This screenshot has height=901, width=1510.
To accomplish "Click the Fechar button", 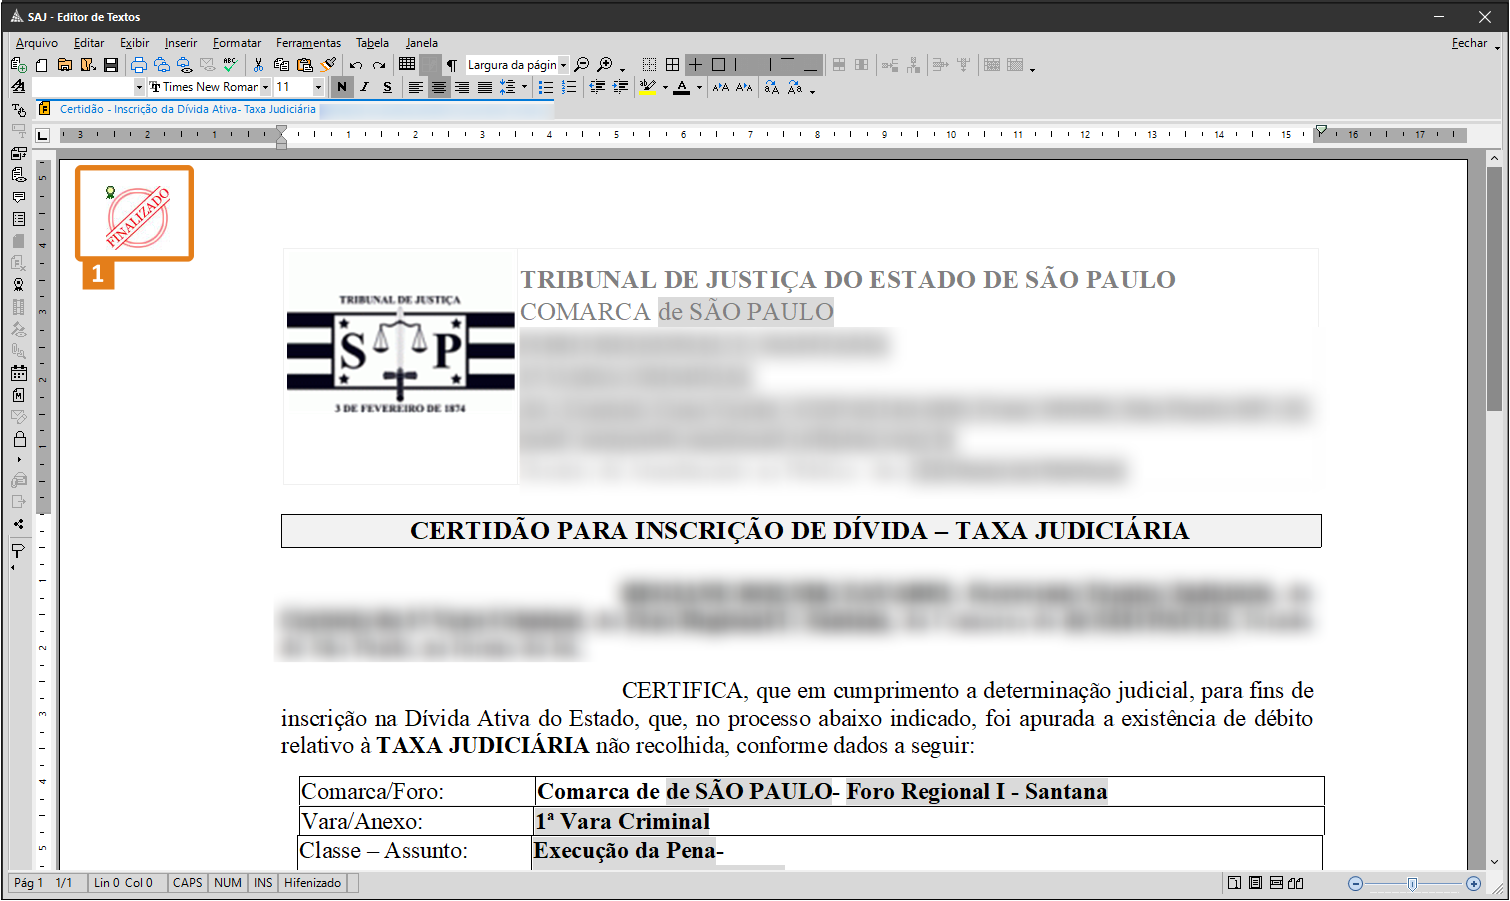I will click(1469, 43).
